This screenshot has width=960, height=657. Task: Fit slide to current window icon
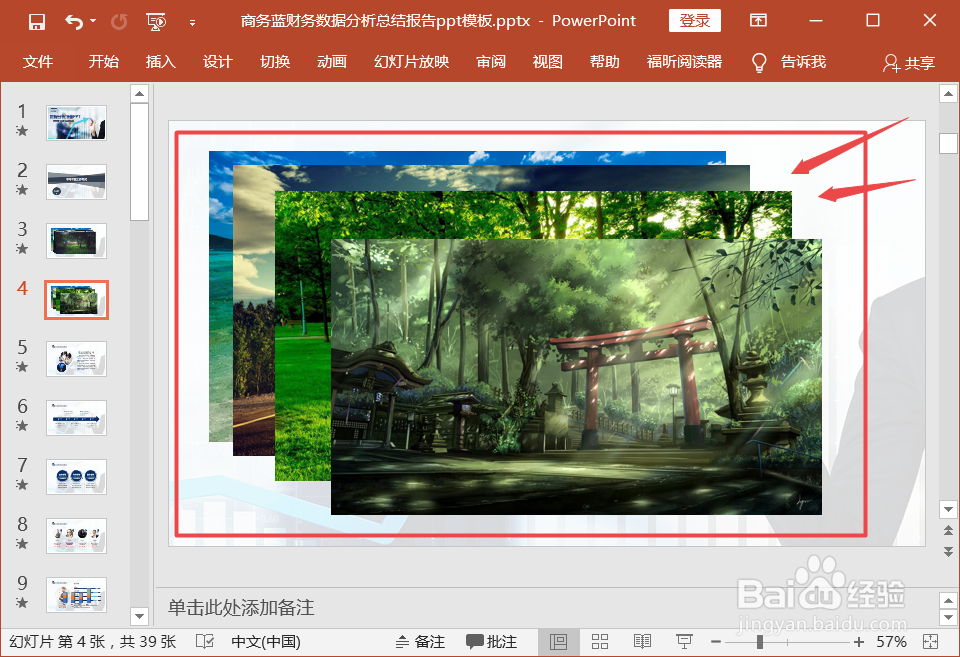point(930,642)
